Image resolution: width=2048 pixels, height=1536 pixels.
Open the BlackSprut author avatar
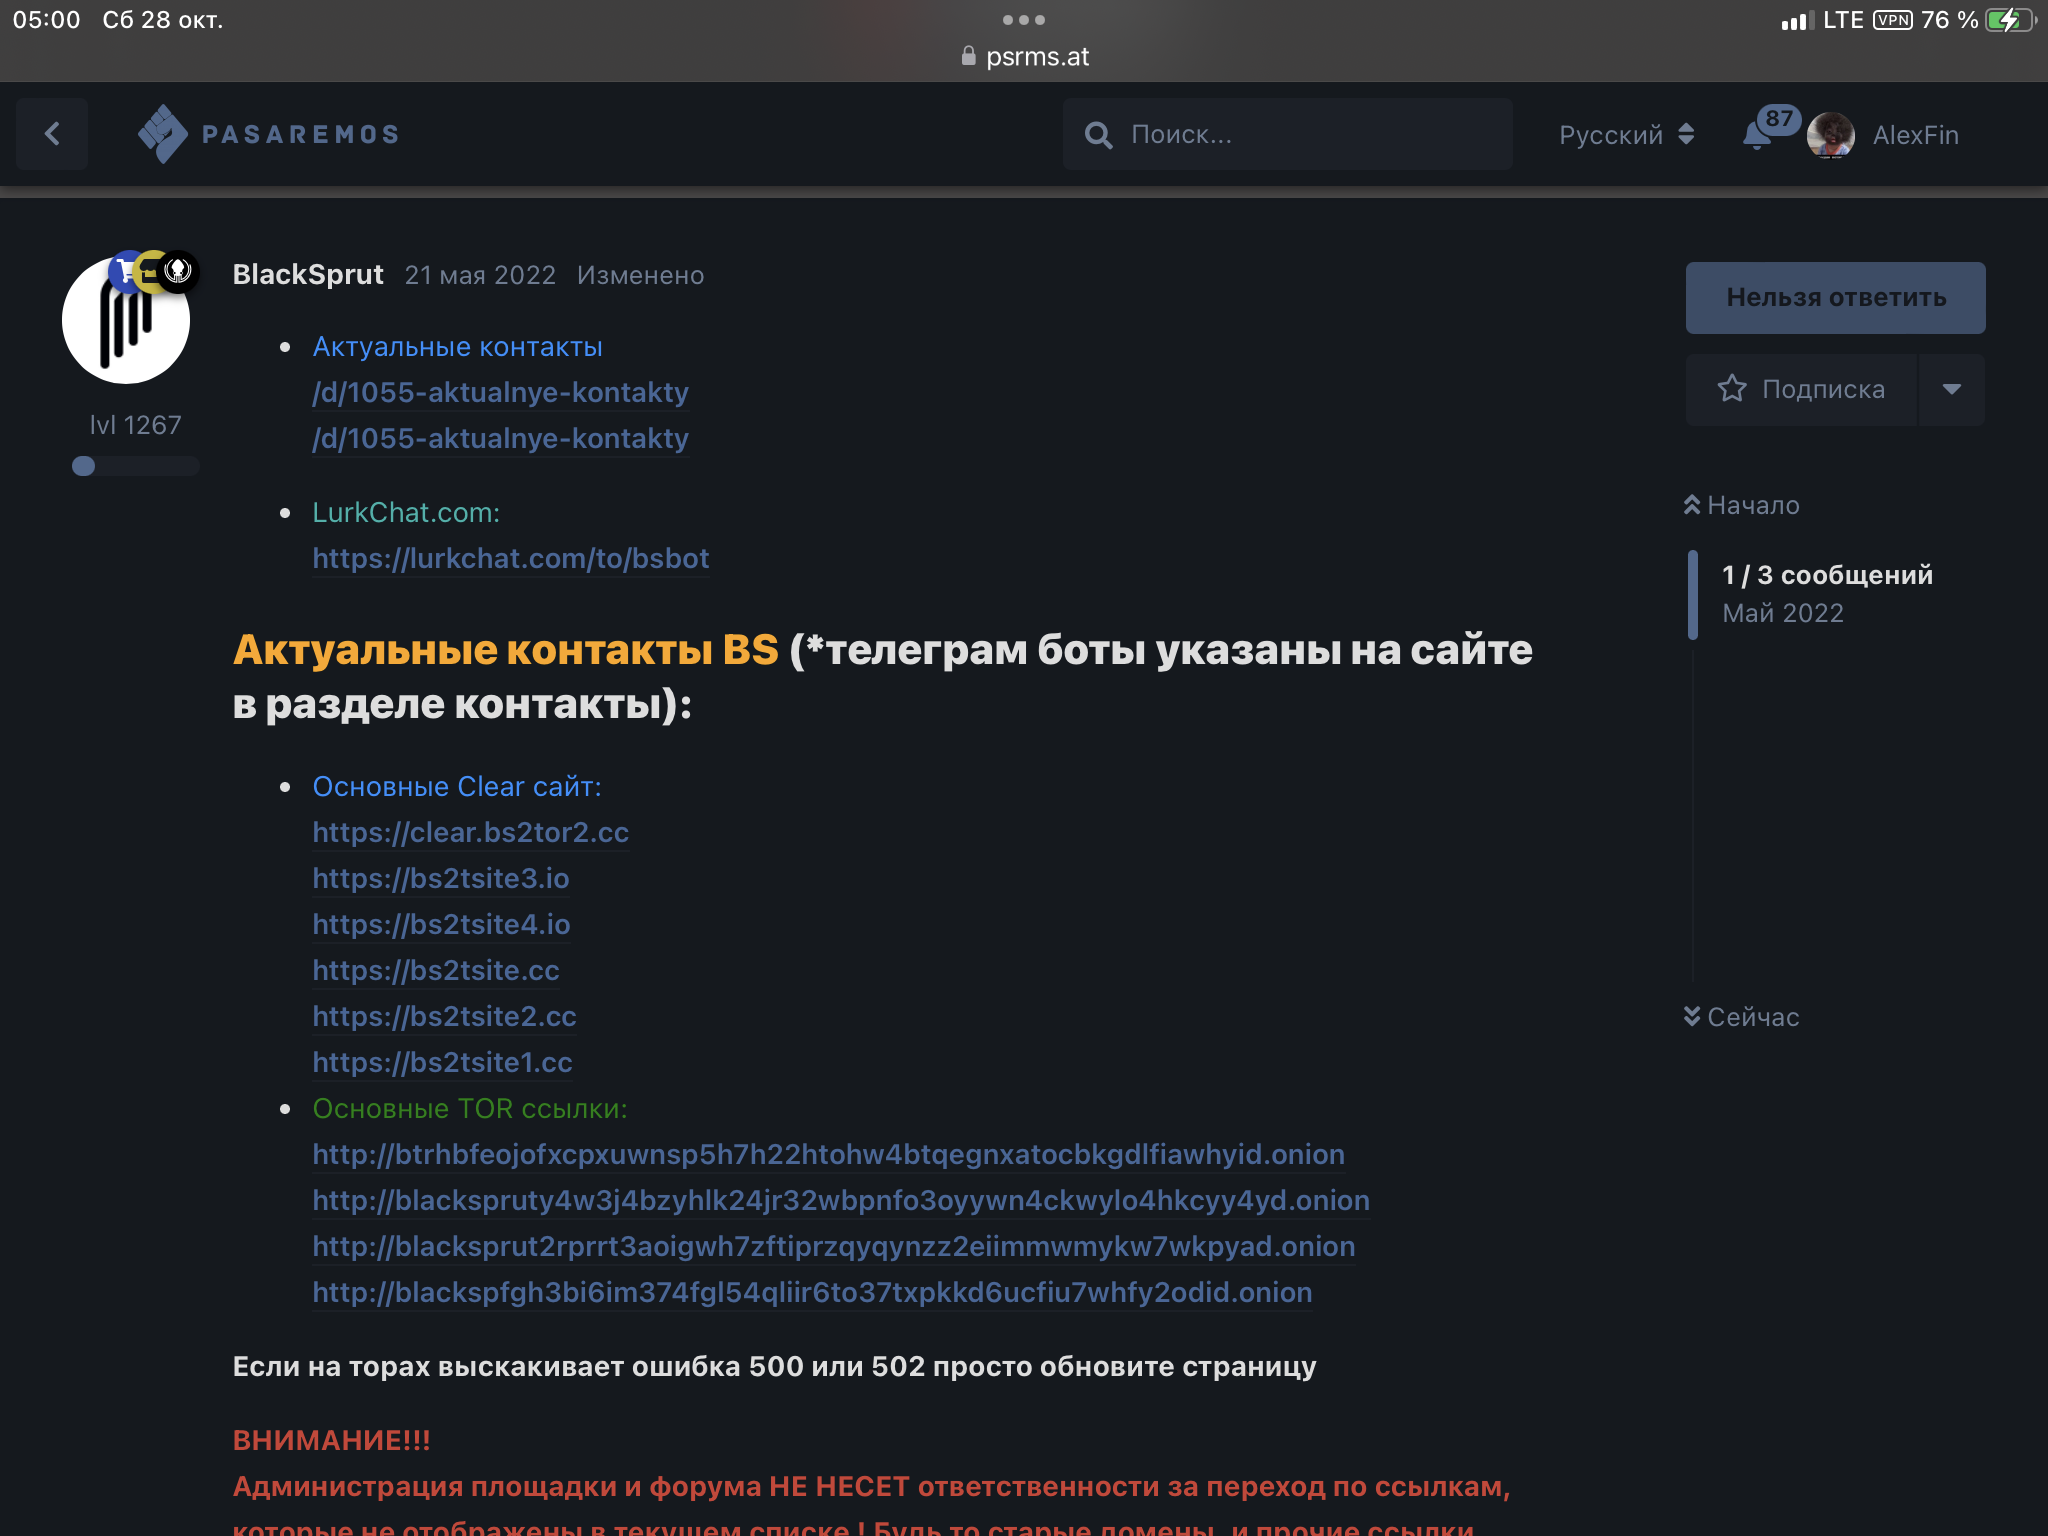click(x=126, y=320)
